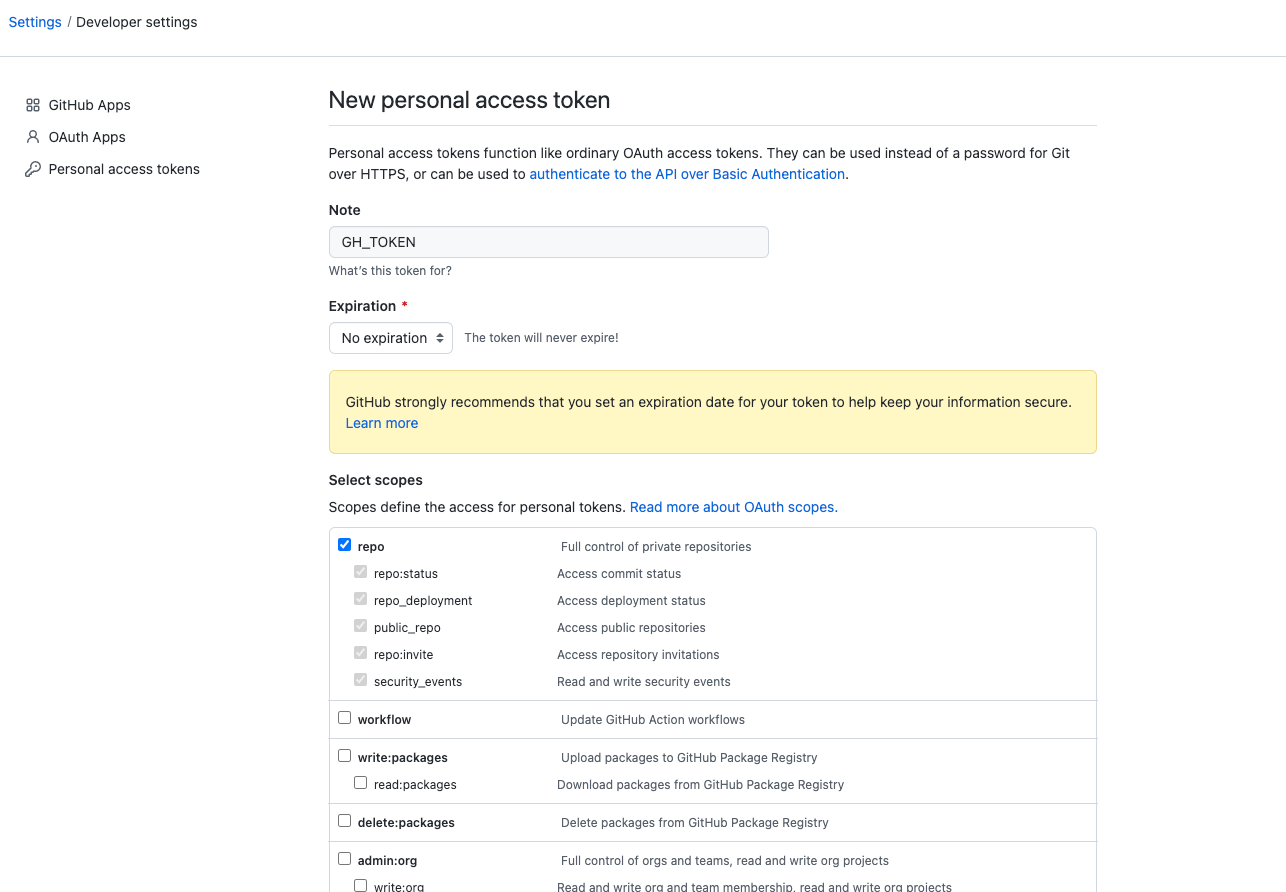
Task: Enable the workflow scope checkbox
Action: 345,718
